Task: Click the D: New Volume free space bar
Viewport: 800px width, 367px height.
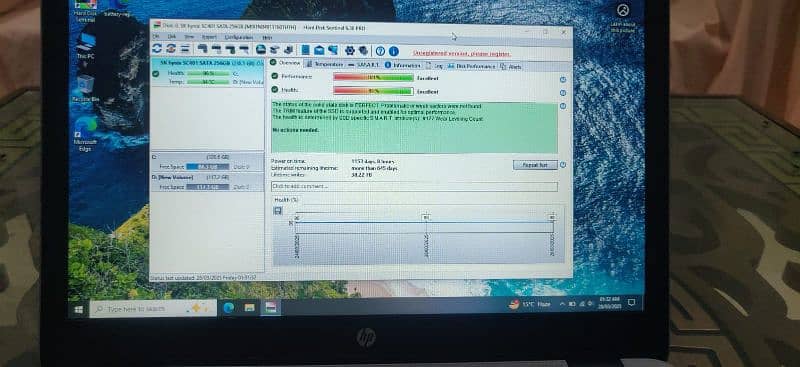Action: coord(208,187)
